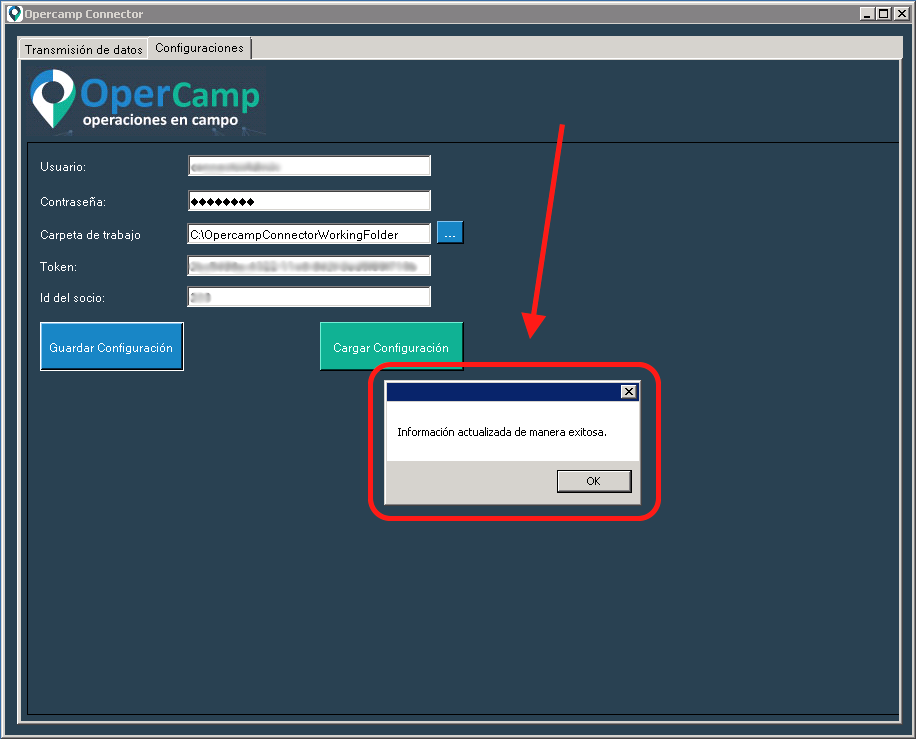Viewport: 916px width, 739px height.
Task: Click the OperCamp logo image
Action: tap(146, 100)
